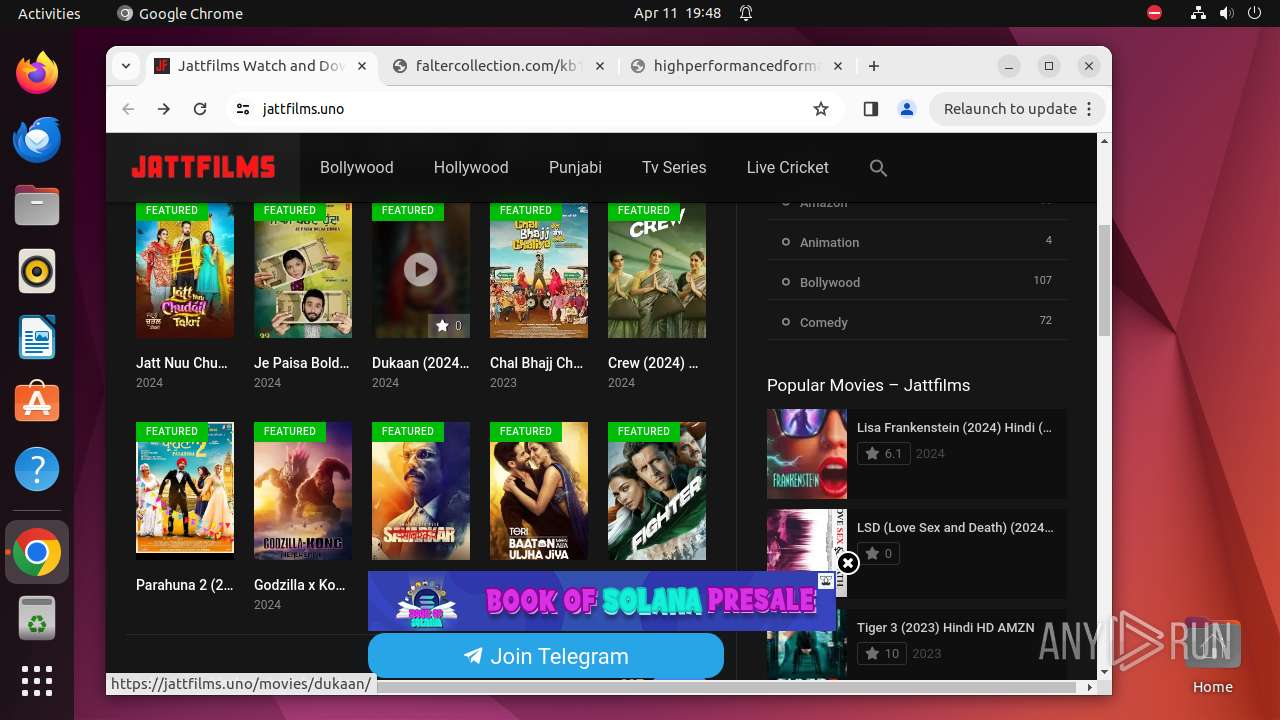
Task: Open Parahuna 2 poster
Action: coord(185,491)
